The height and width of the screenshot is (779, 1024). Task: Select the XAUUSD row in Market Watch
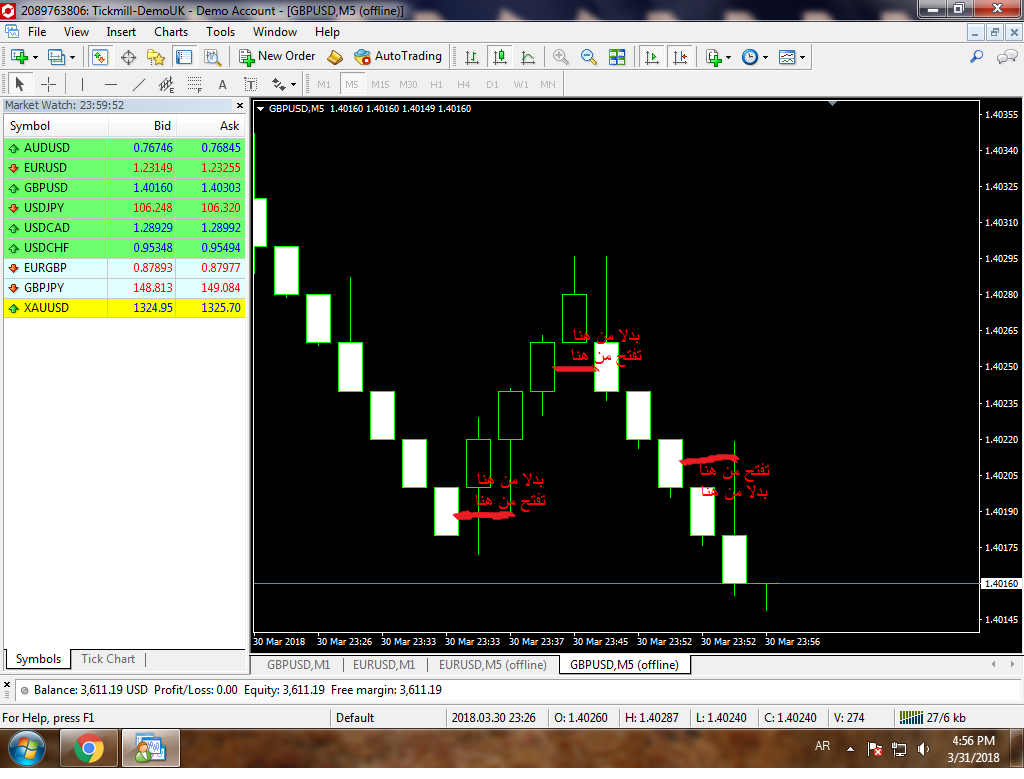124,308
